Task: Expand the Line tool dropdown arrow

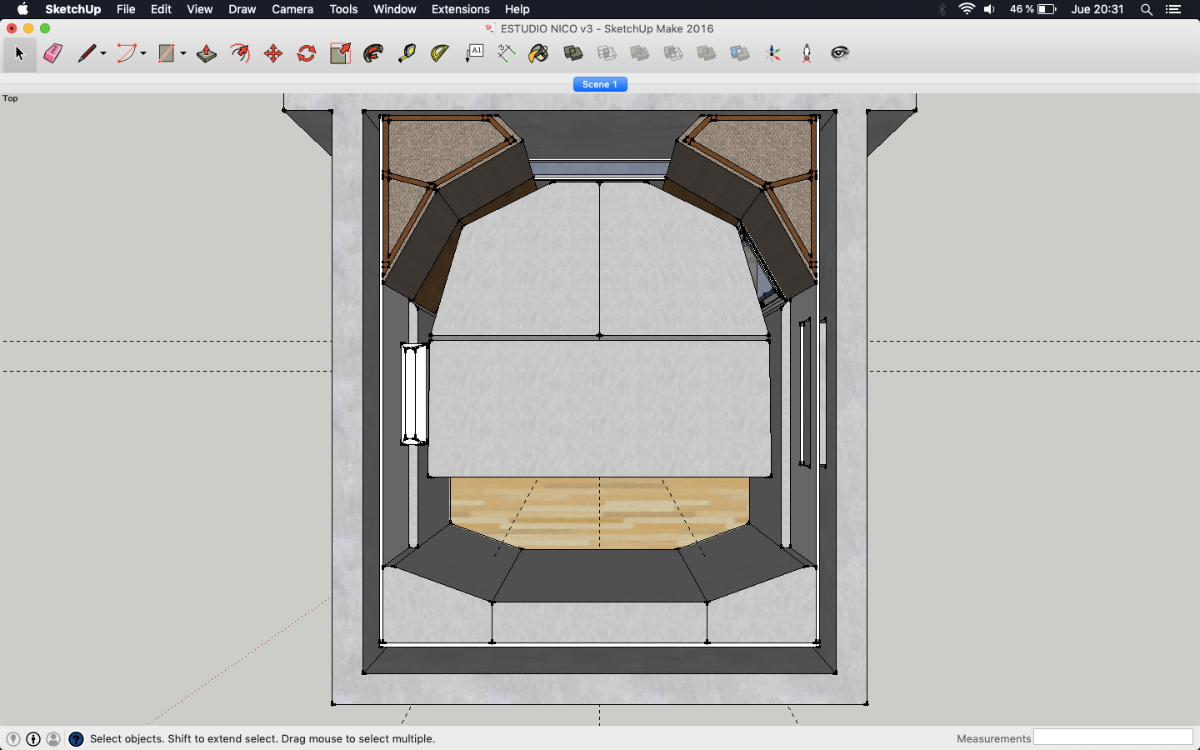Action: point(103,54)
